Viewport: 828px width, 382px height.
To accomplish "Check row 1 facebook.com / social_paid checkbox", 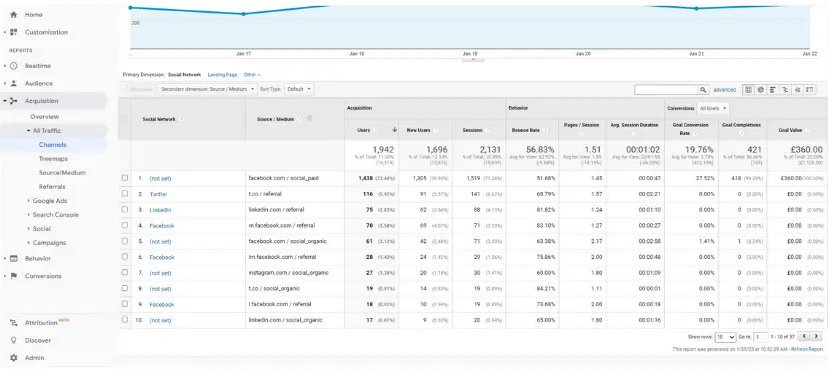I will click(x=125, y=178).
